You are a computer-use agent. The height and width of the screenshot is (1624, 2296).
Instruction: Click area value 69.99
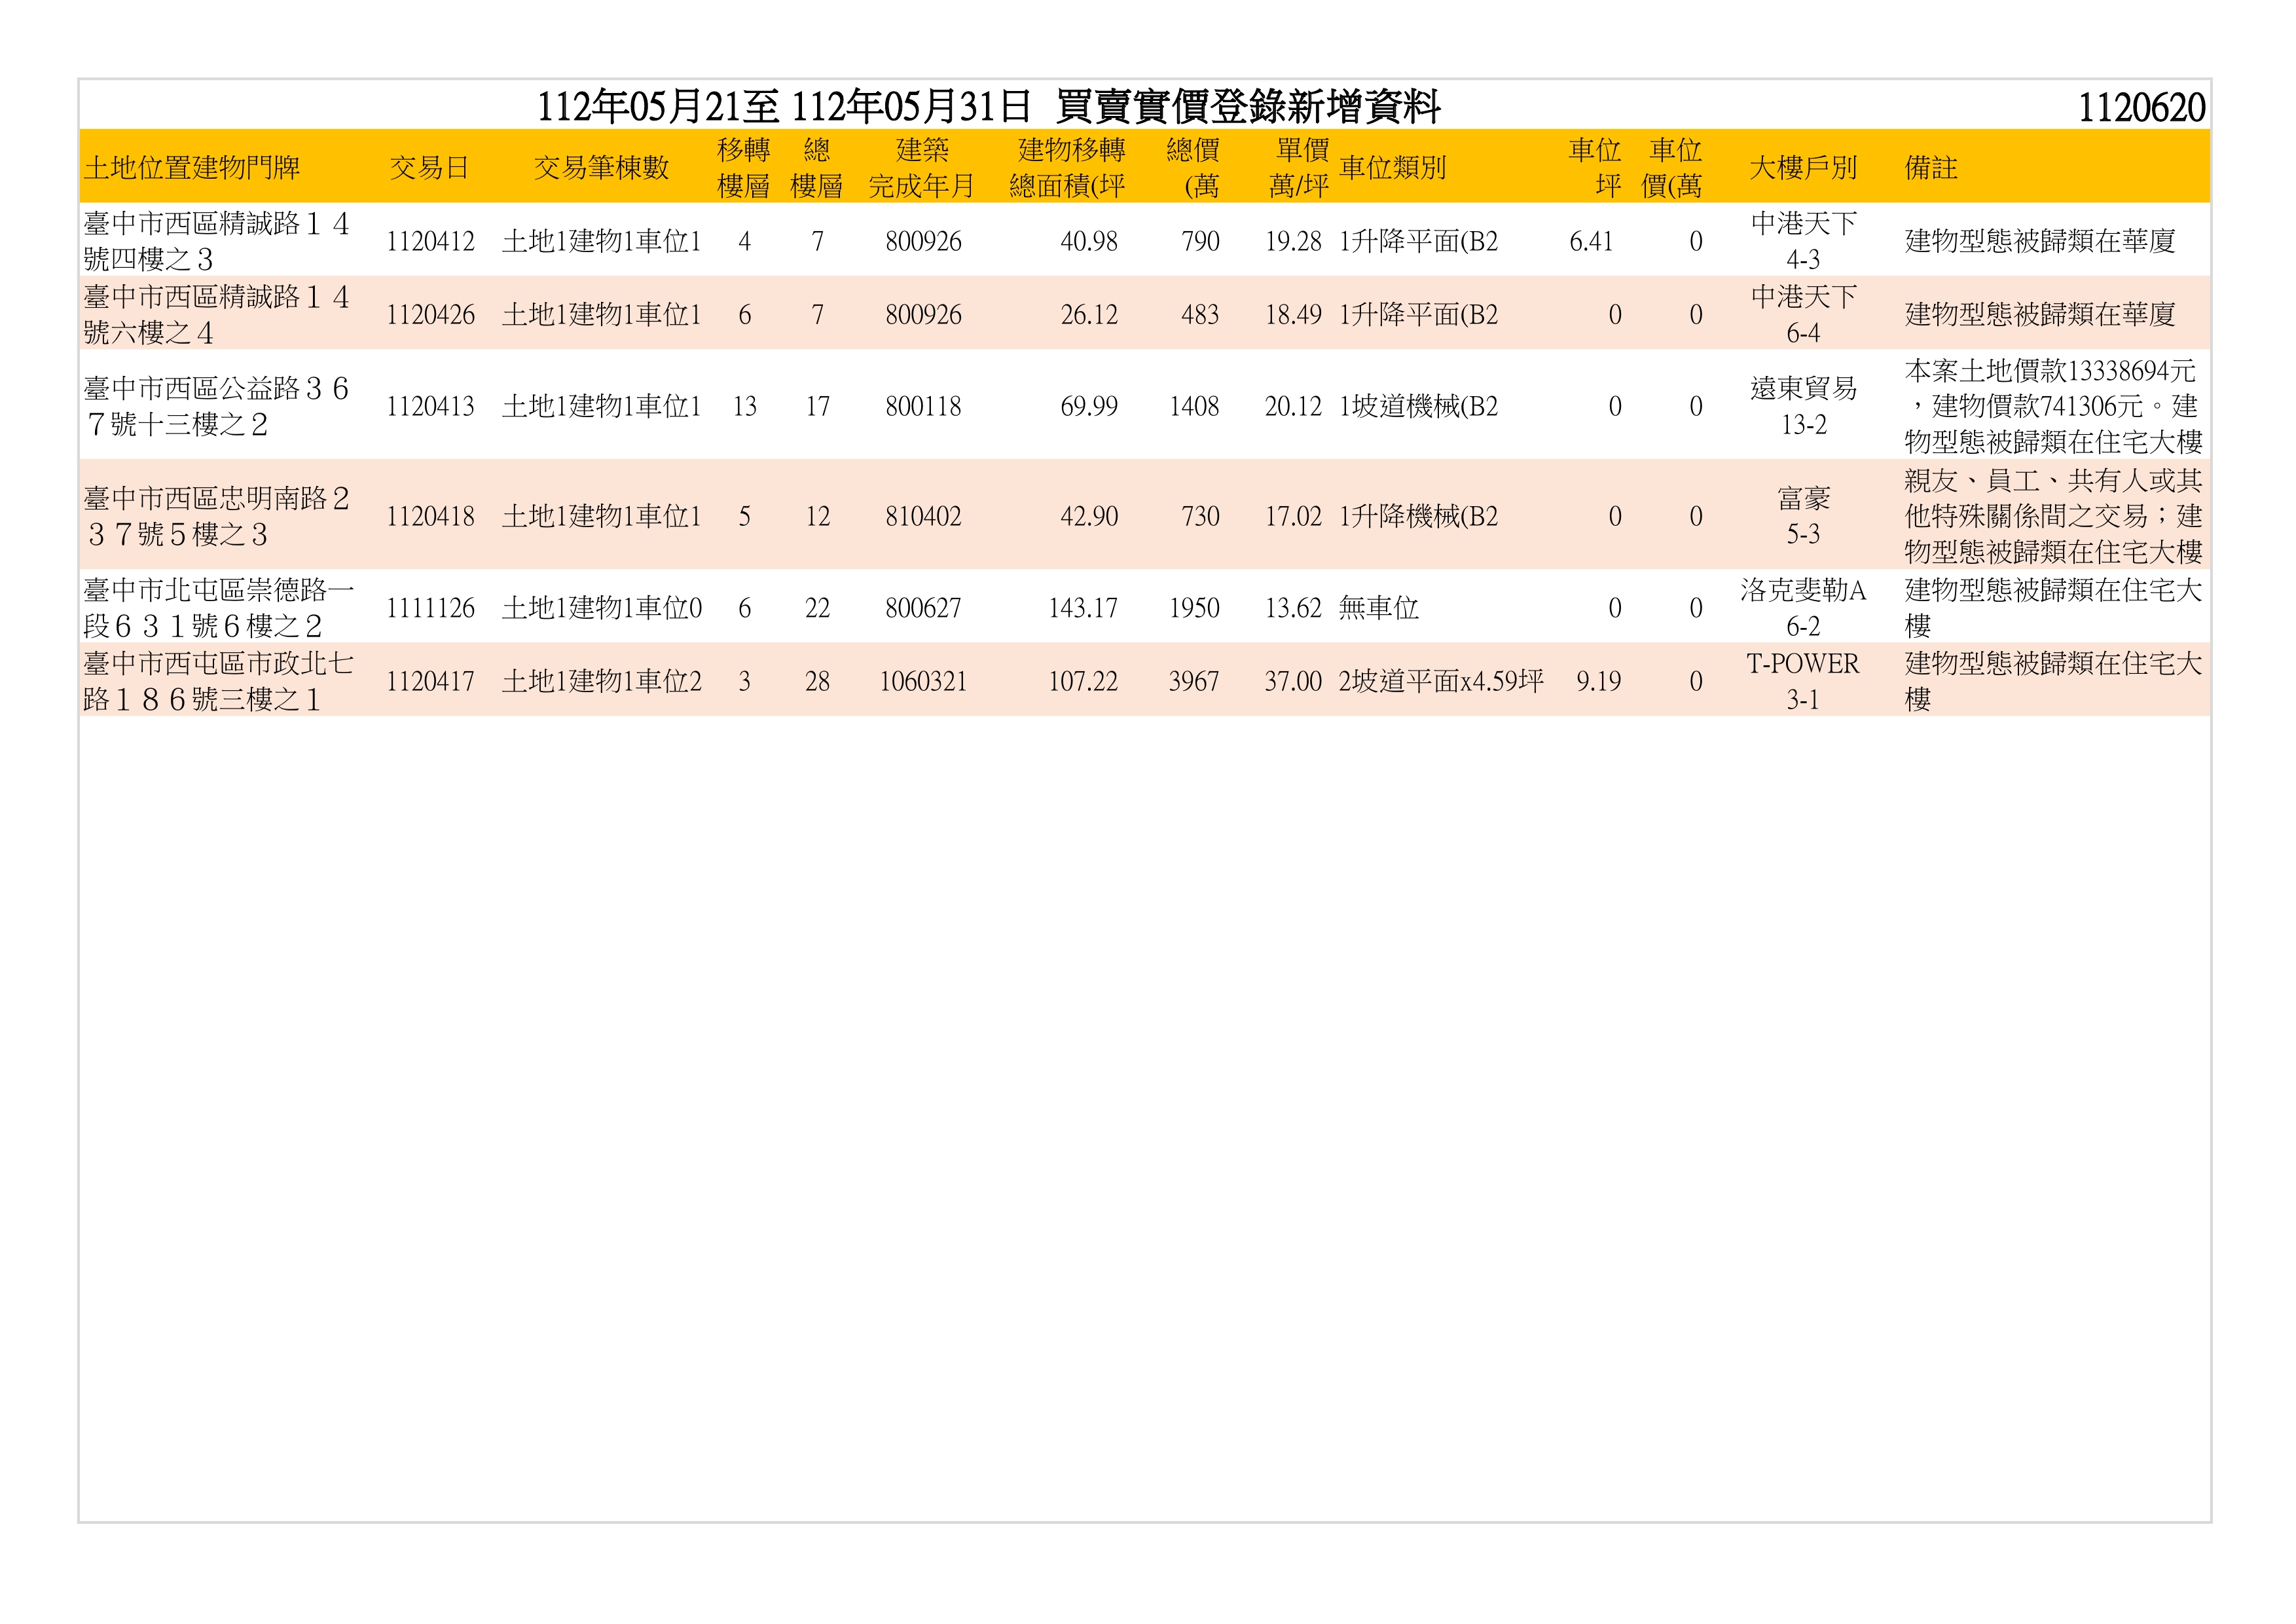pyautogui.click(x=1089, y=406)
